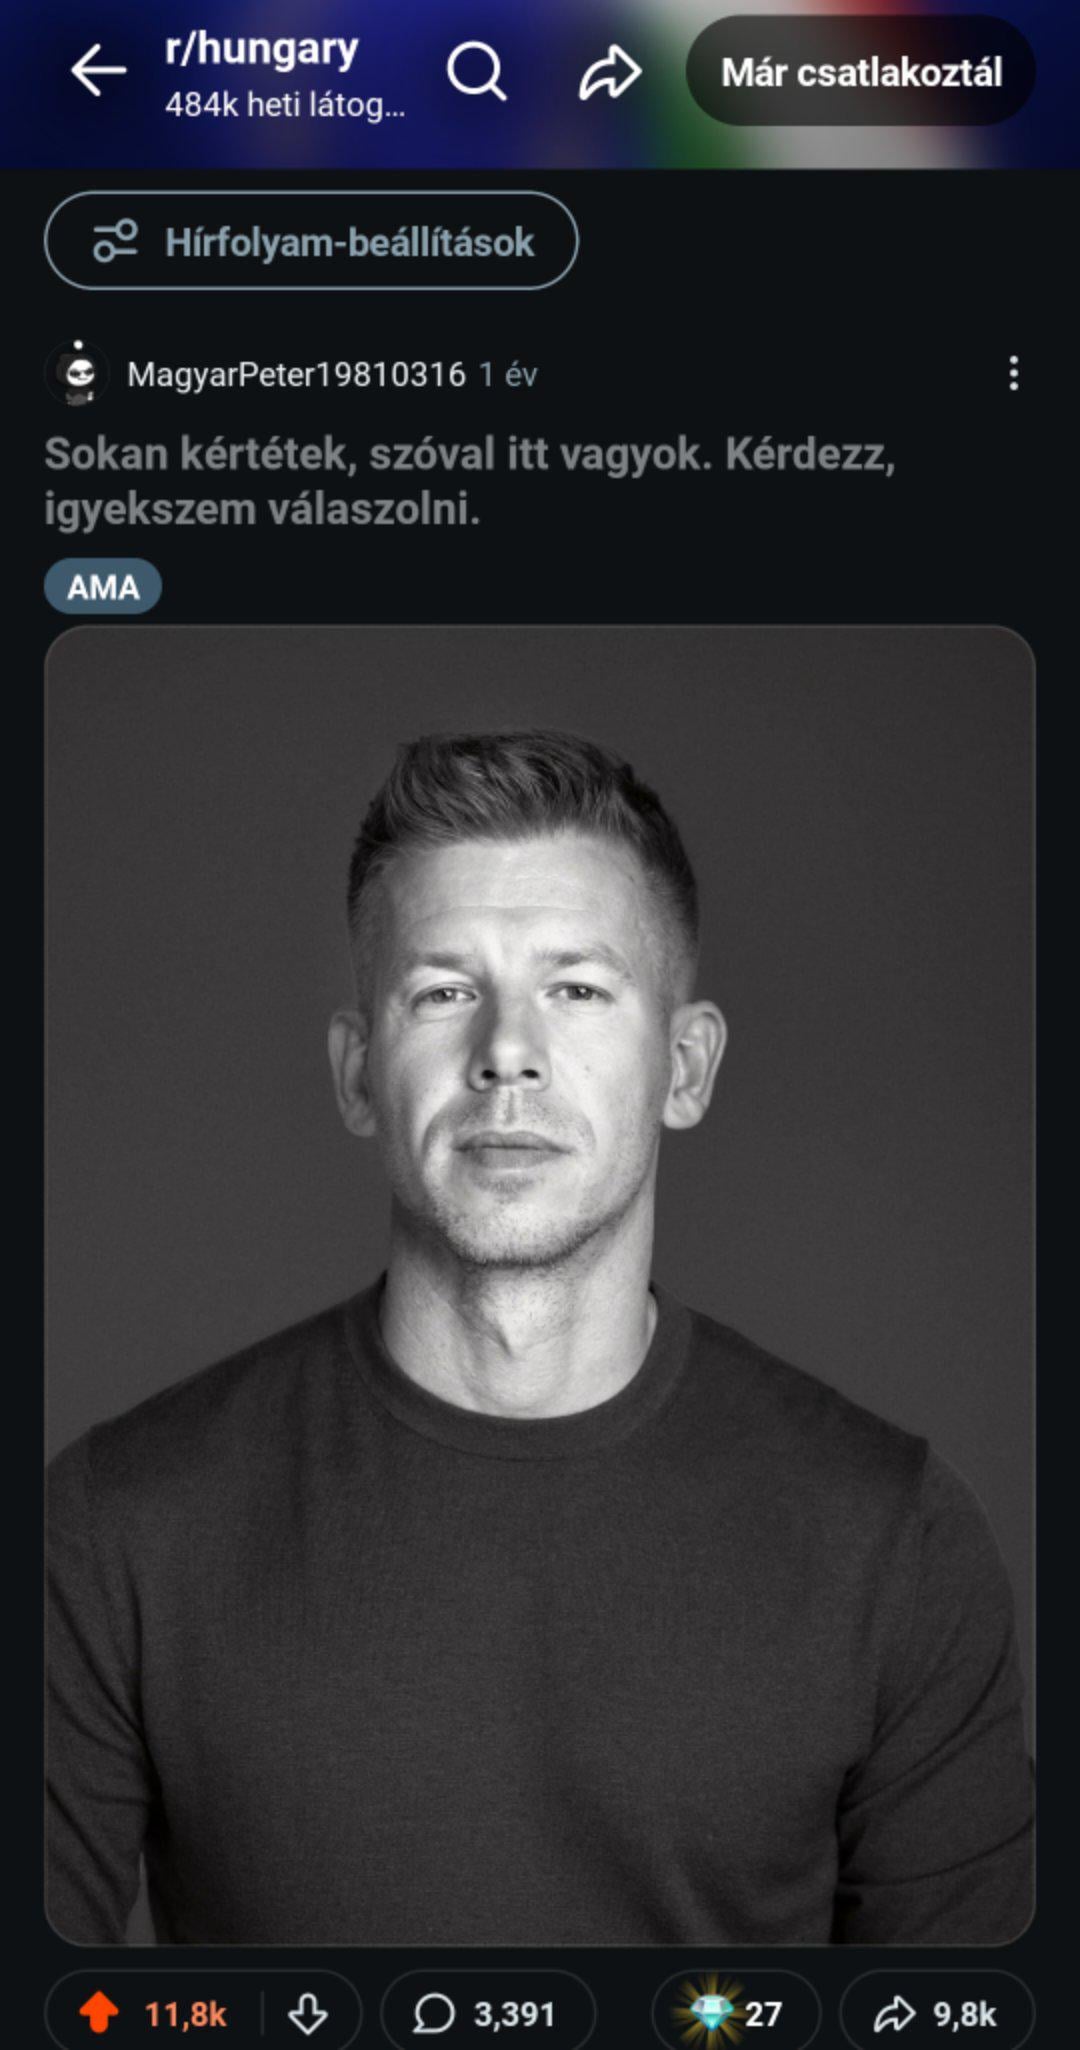The width and height of the screenshot is (1080, 2050).
Task: Share the post showing 9,8k shares
Action: (x=936, y=2013)
